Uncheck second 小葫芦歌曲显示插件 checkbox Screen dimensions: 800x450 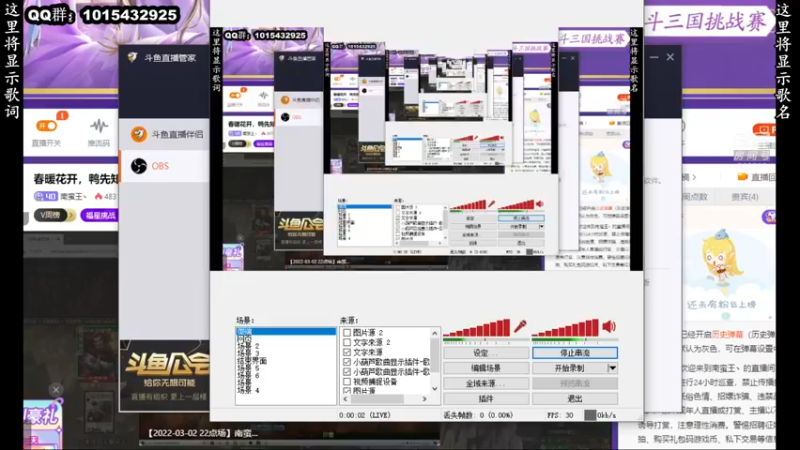pyautogui.click(x=347, y=371)
